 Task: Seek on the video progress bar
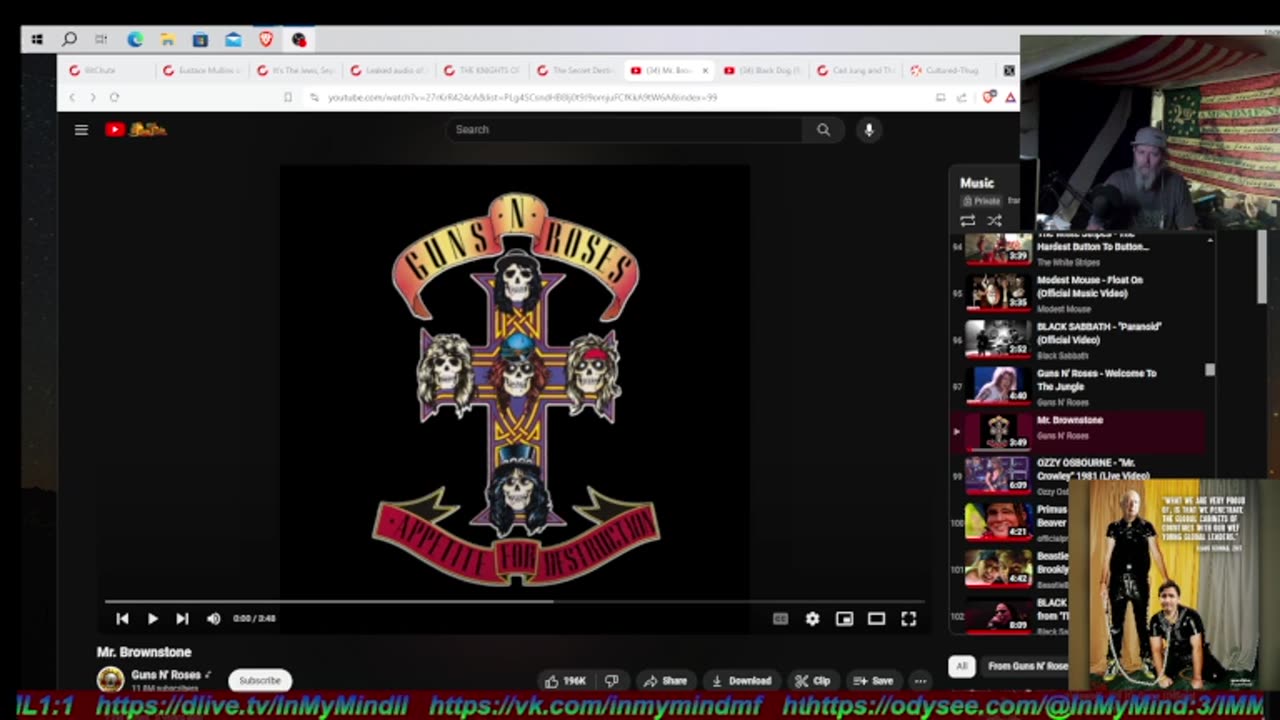(514, 602)
